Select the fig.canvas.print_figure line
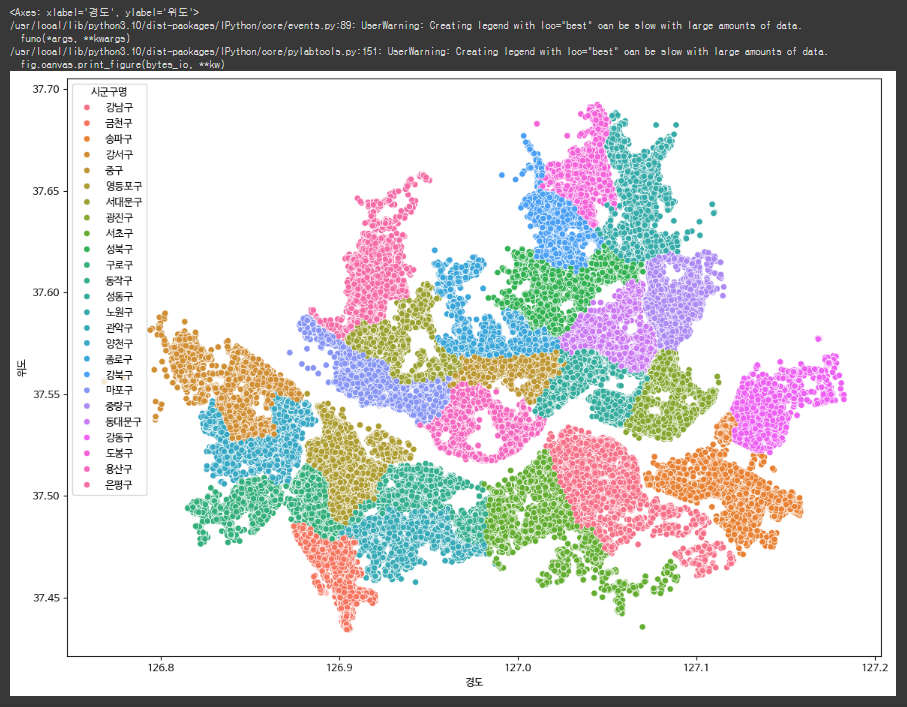This screenshot has height=707, width=907. [123, 64]
